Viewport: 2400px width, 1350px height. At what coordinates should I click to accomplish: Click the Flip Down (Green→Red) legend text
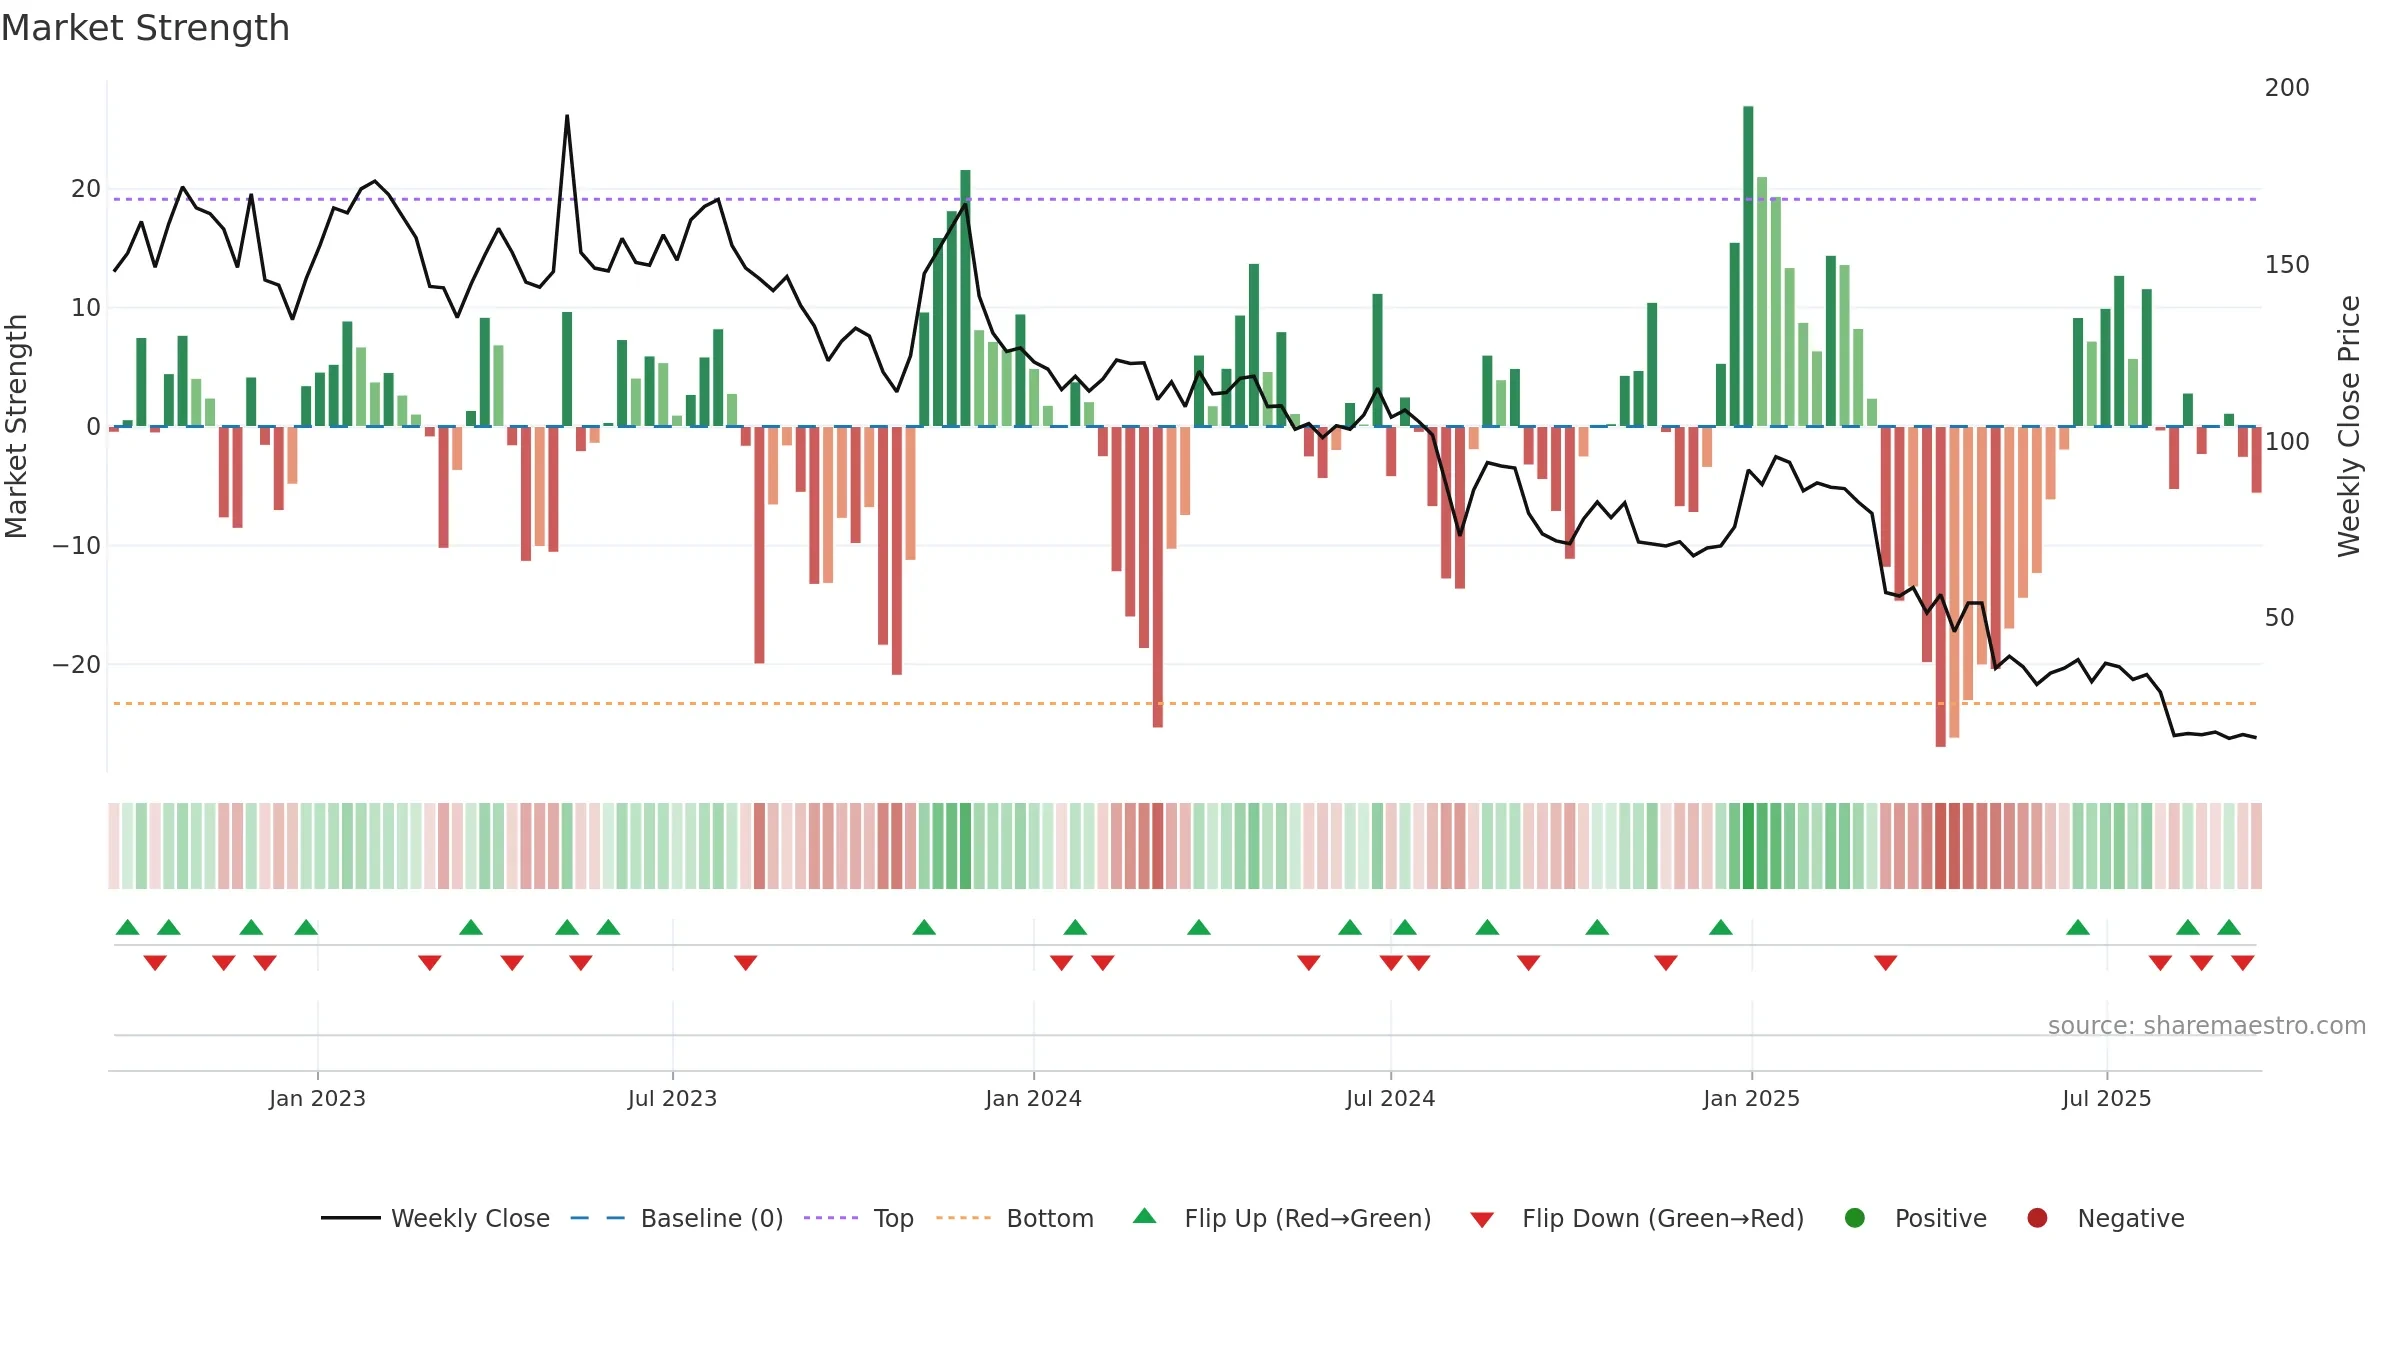1663,1218
